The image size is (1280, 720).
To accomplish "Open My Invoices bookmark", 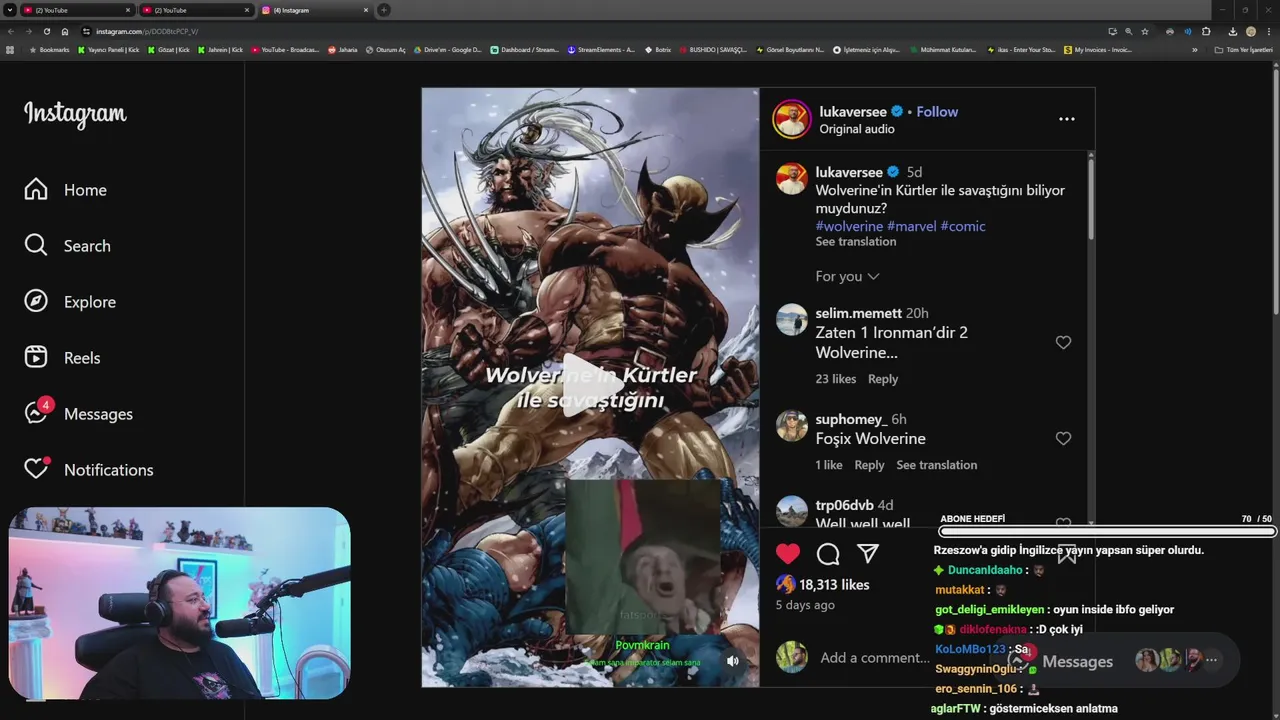I will (1098, 50).
